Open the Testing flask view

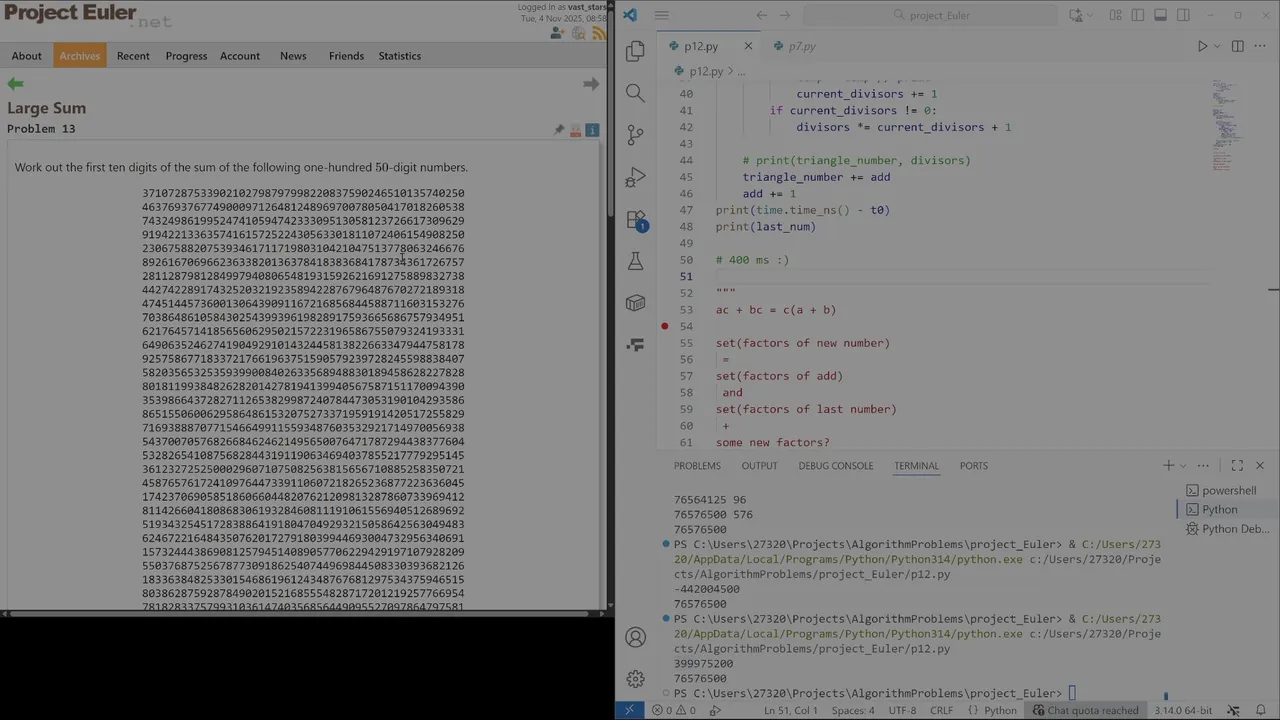point(635,261)
